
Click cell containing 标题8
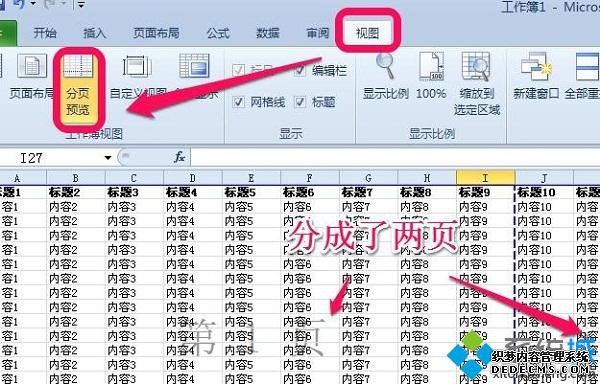427,192
